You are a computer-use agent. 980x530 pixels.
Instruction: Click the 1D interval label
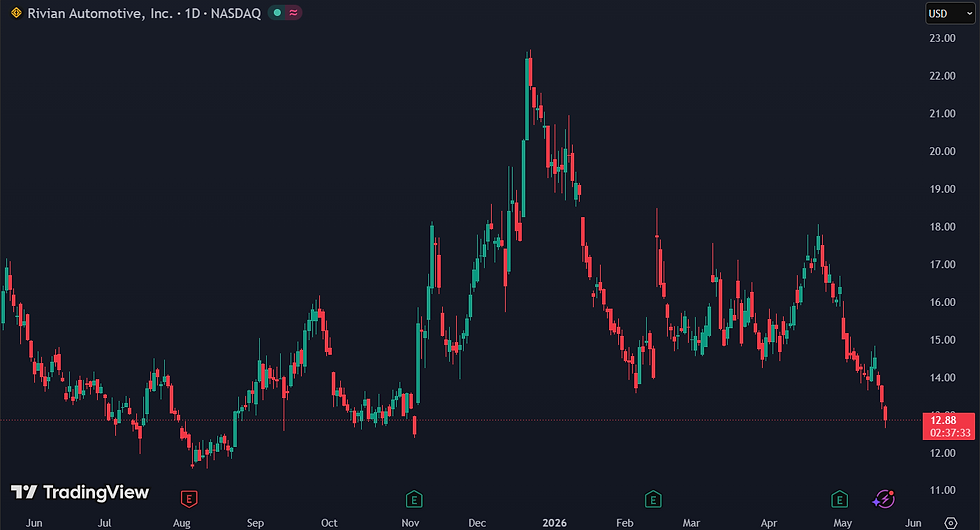coord(192,13)
